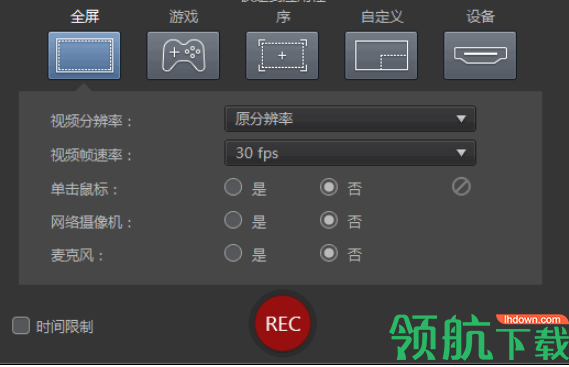Select the custom area capture icon
Screen dimensions: 569x367
(x=381, y=56)
